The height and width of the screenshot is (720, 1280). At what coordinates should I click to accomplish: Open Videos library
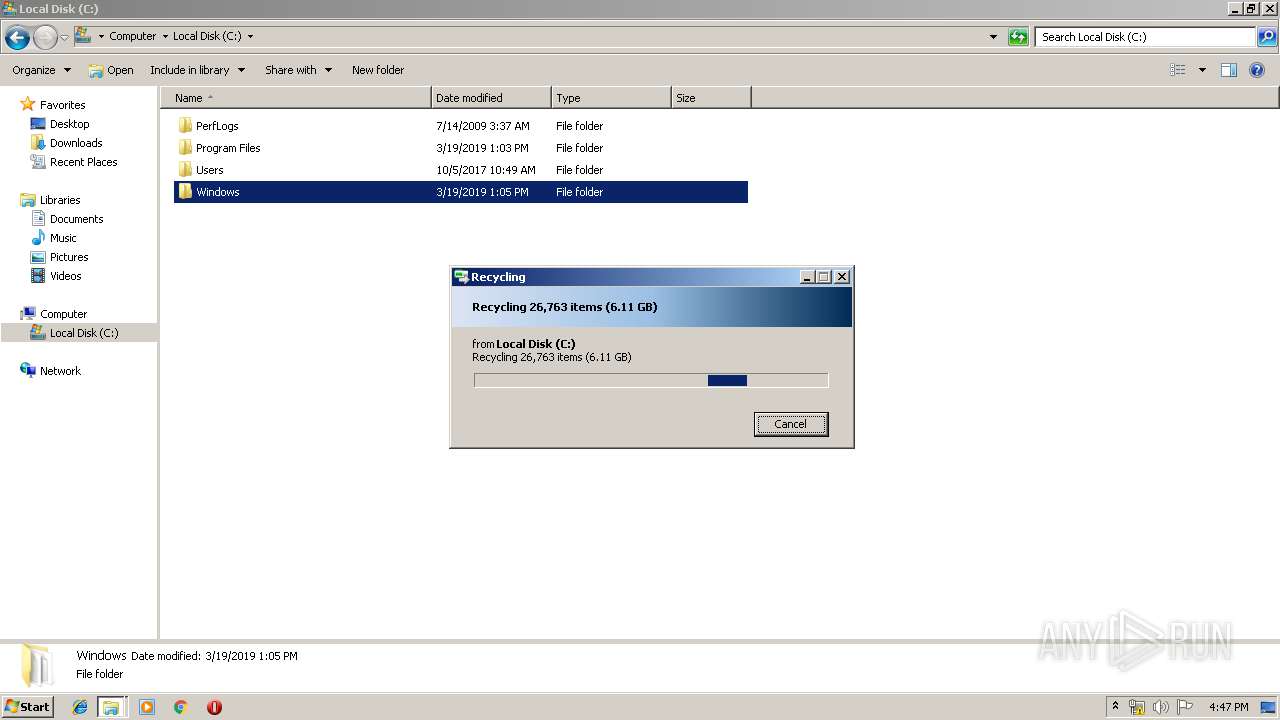pyautogui.click(x=65, y=276)
